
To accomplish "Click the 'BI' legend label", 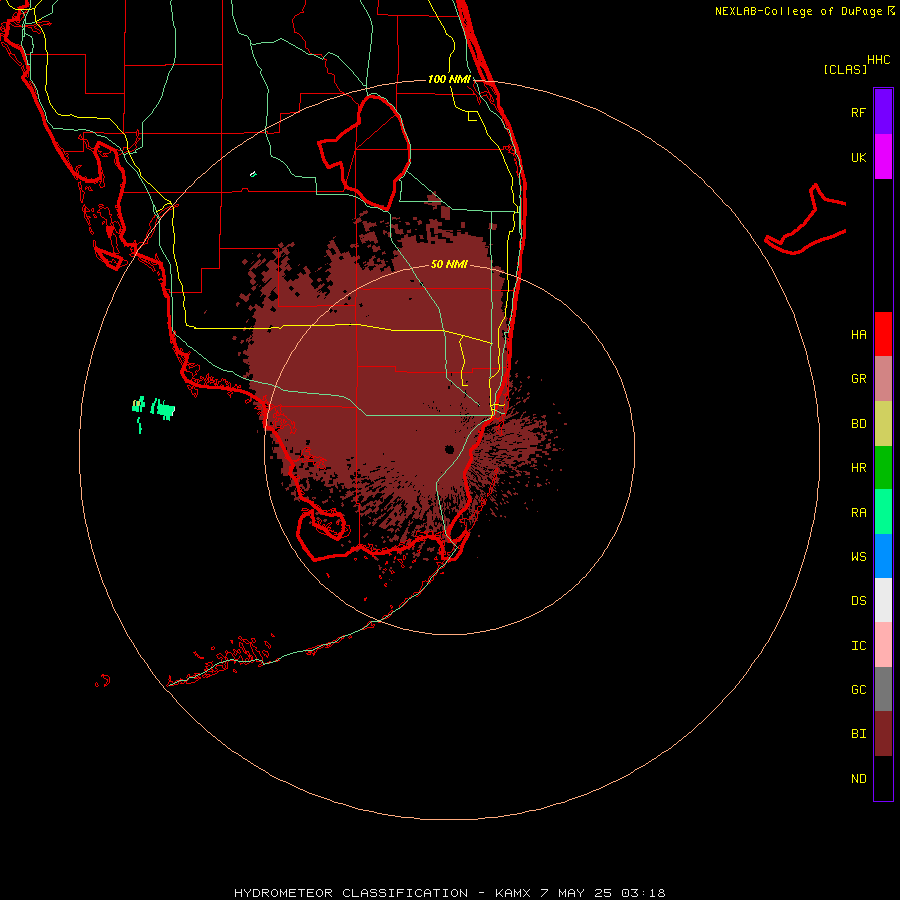I will pyautogui.click(x=858, y=734).
